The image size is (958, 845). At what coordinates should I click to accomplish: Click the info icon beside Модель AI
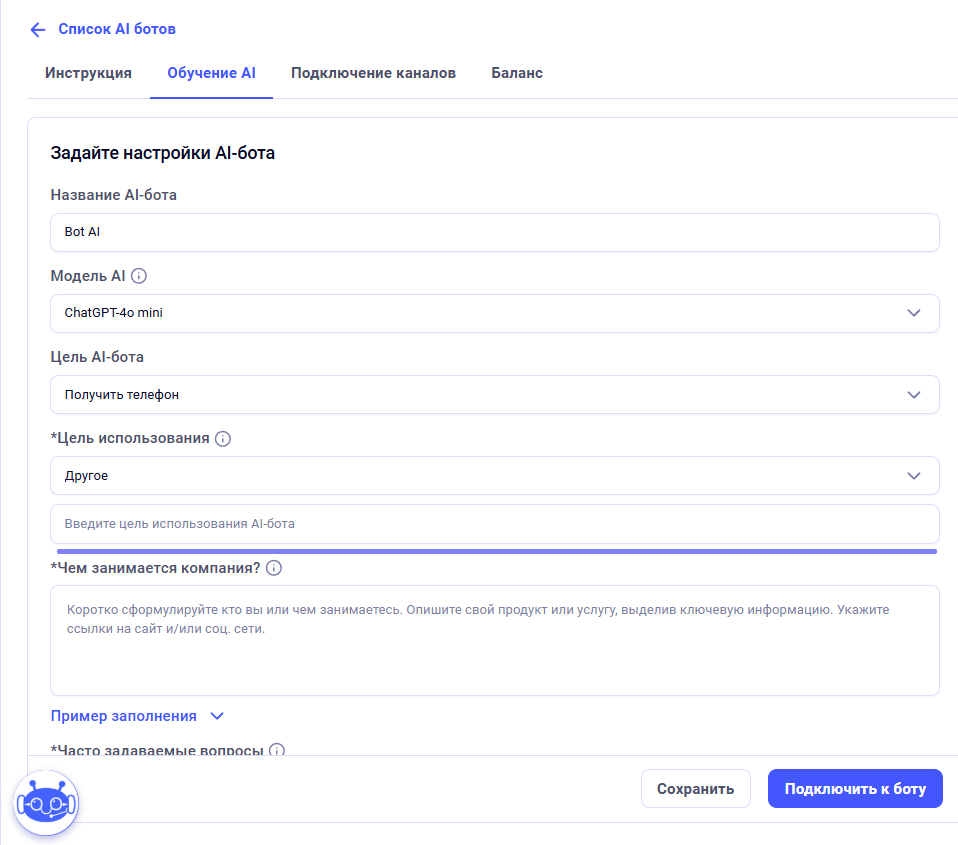[x=139, y=276]
